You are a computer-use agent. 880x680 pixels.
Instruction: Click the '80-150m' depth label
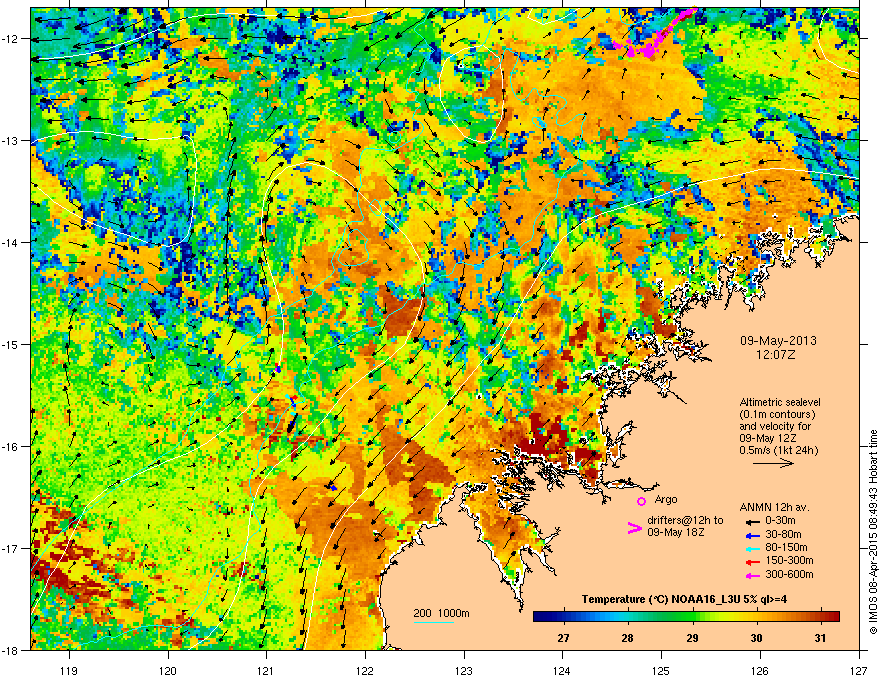786,547
